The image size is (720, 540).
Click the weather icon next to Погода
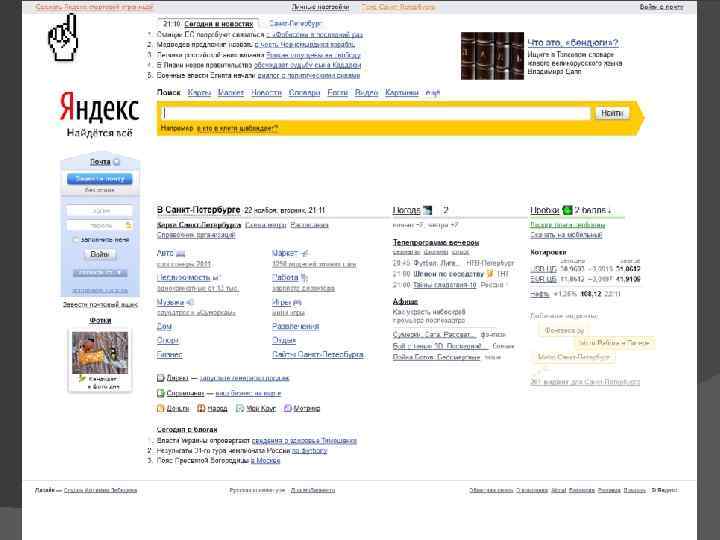tap(428, 210)
